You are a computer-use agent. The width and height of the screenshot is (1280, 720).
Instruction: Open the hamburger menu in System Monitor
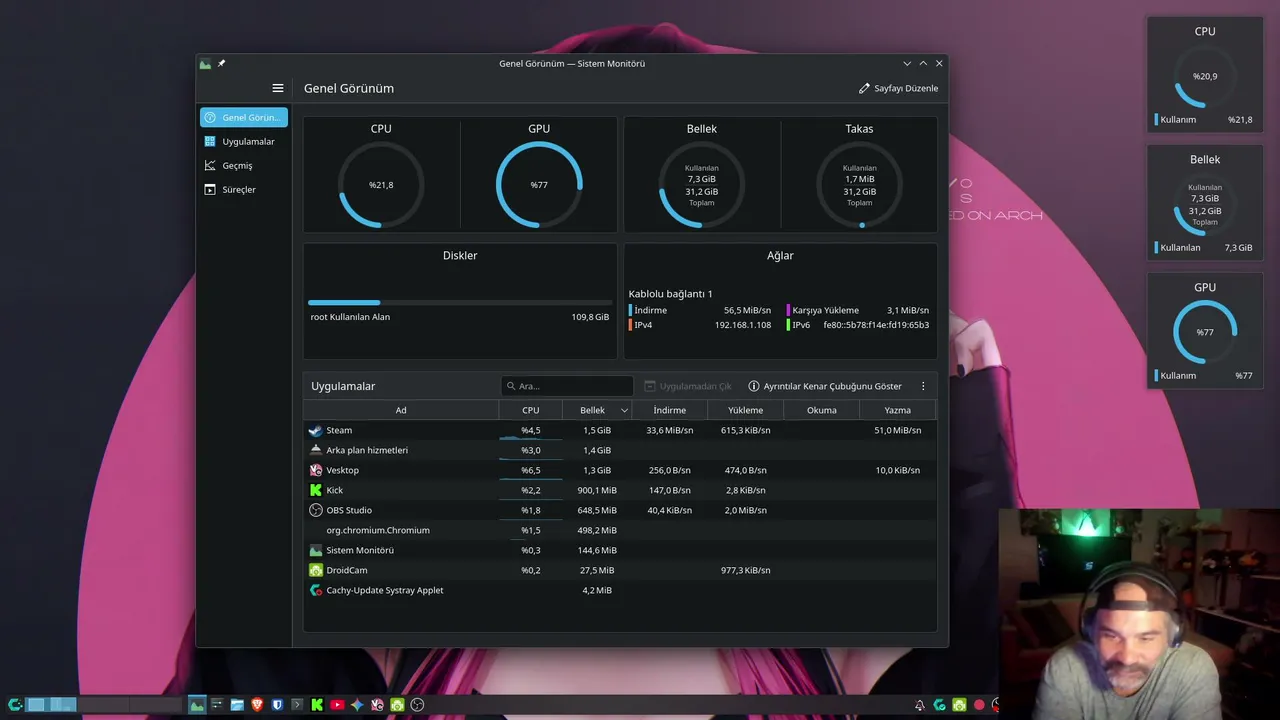point(278,88)
